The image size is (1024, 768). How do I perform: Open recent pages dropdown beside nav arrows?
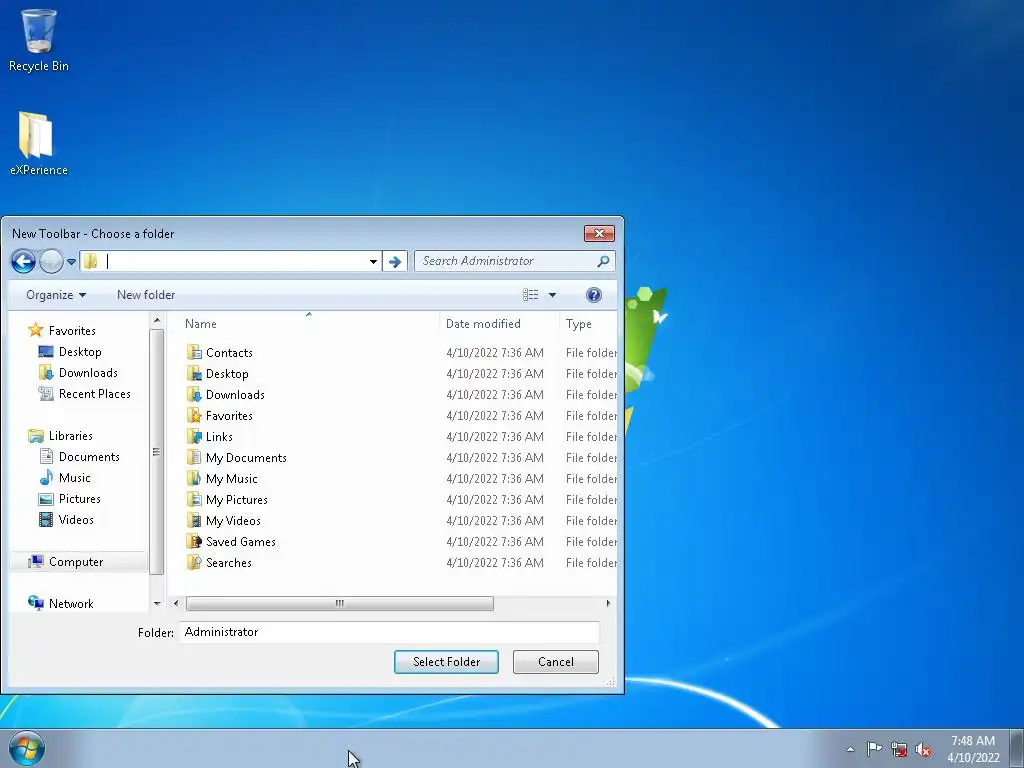point(71,262)
